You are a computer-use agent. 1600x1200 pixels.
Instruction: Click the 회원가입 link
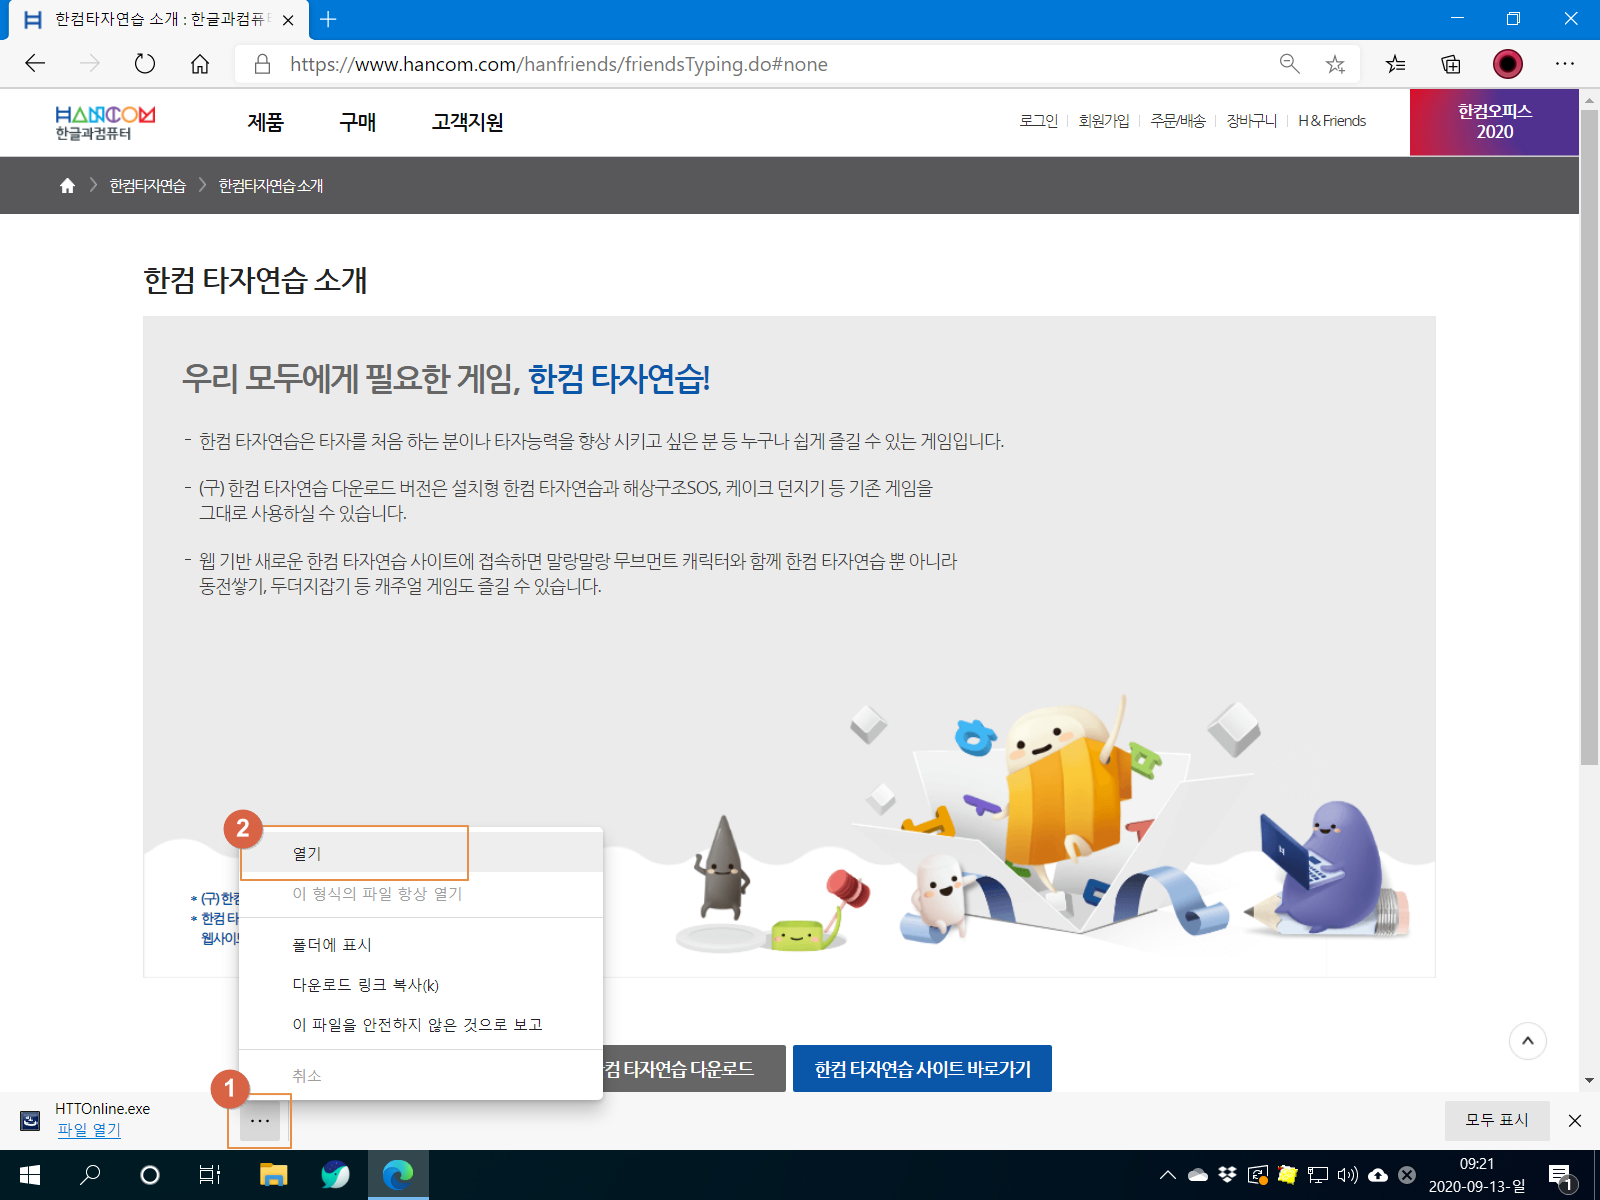(x=1104, y=121)
